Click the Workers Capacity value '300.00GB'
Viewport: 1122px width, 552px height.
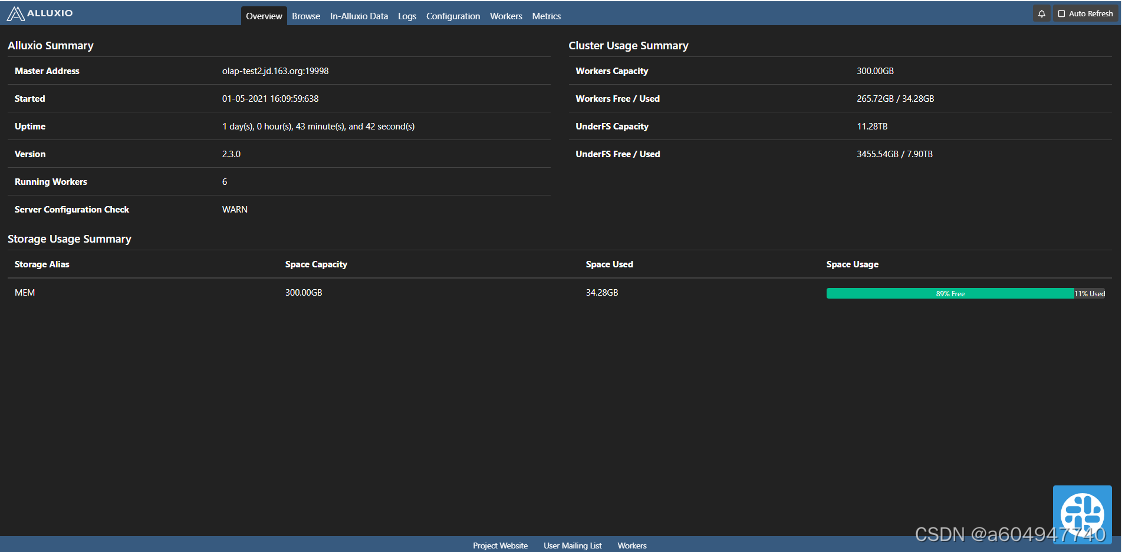(x=875, y=71)
